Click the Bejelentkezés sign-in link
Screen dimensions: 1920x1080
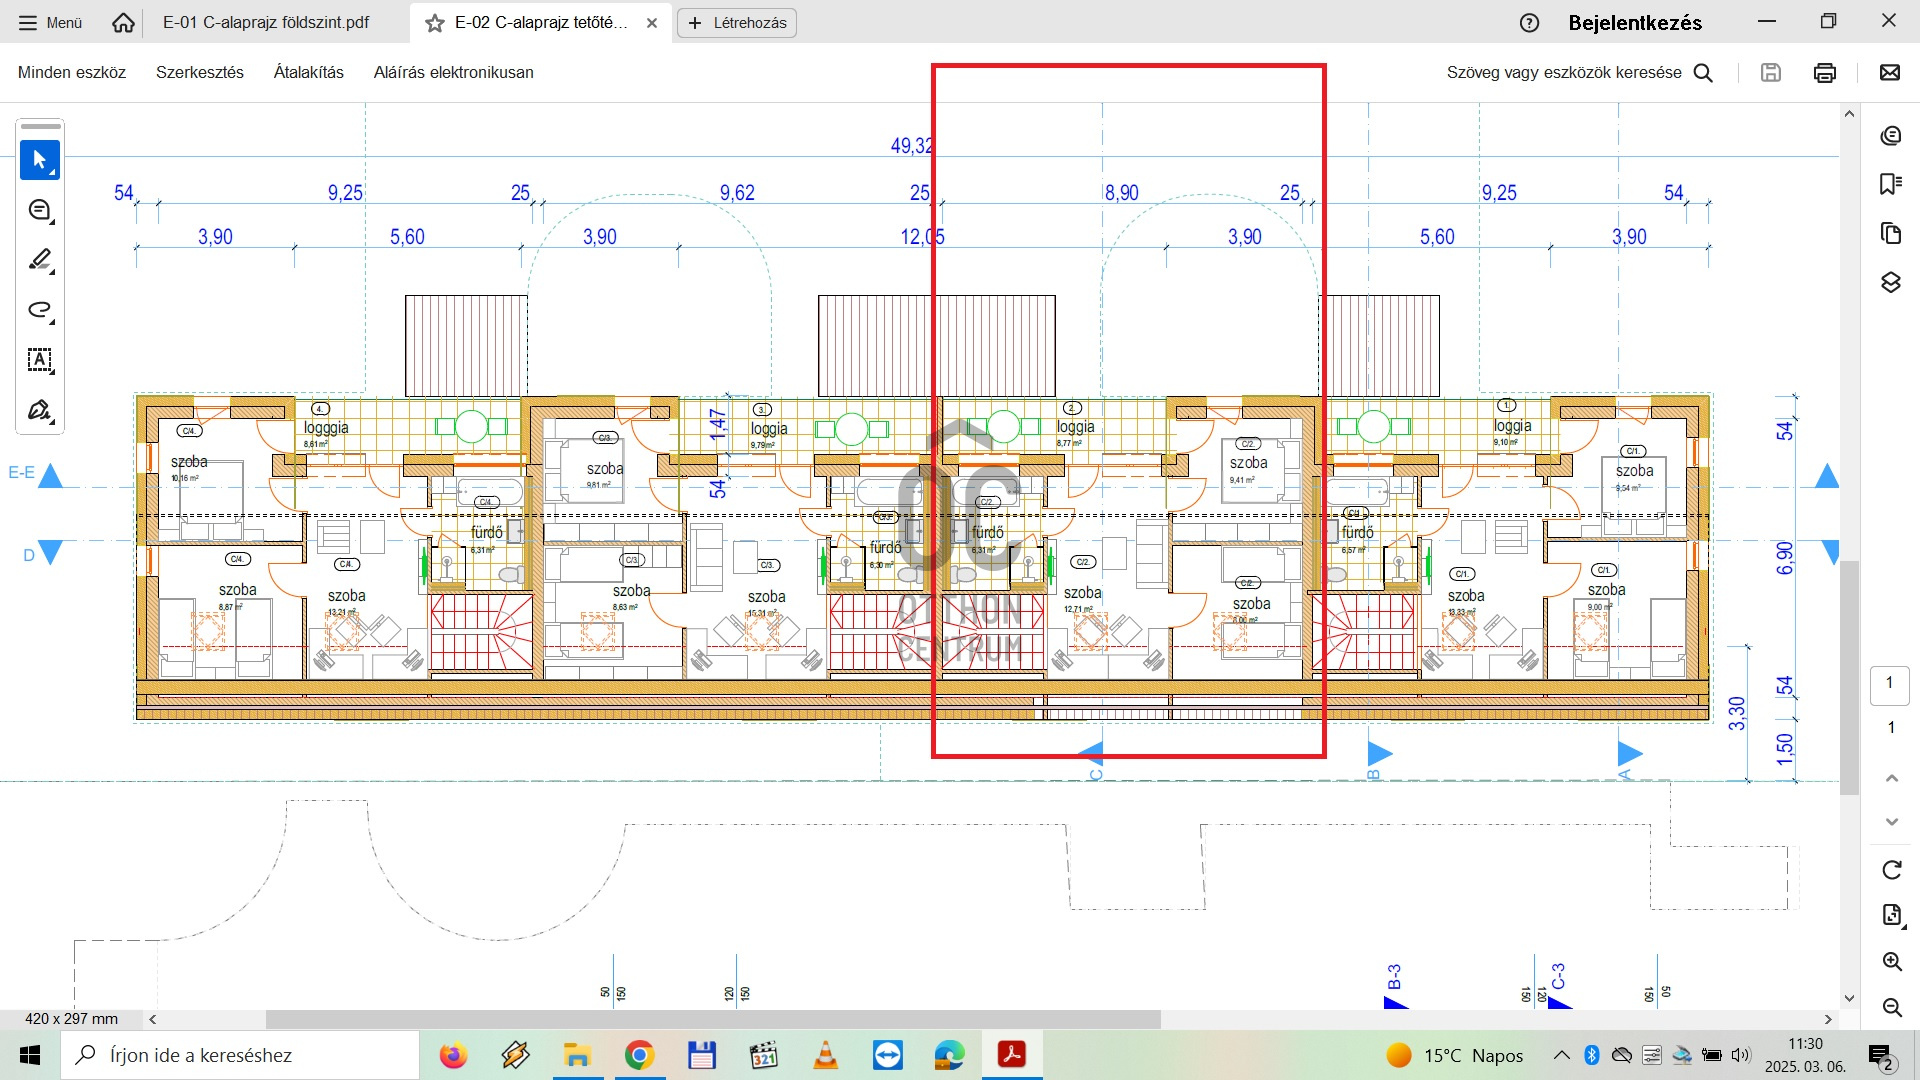[1634, 22]
